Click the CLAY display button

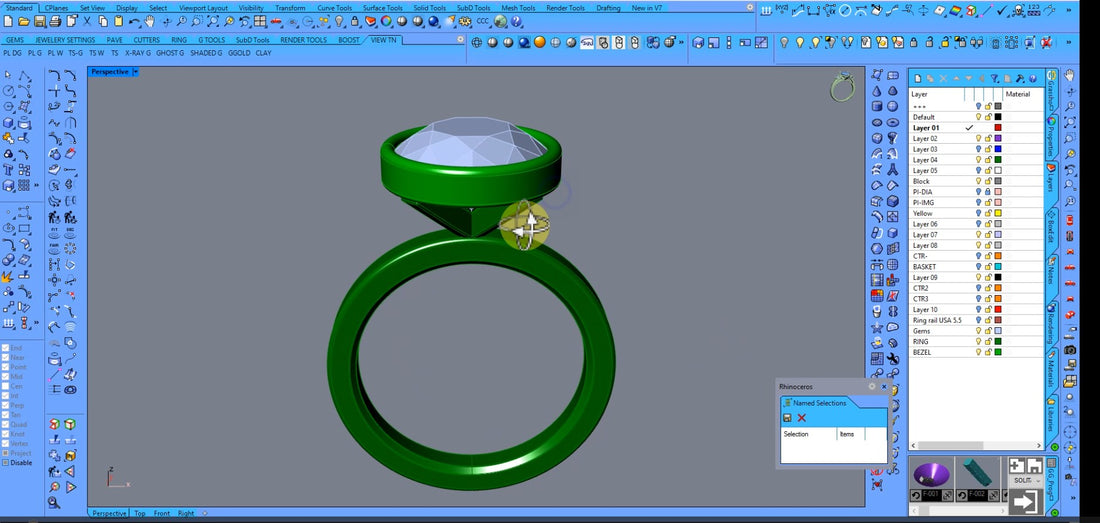click(x=263, y=53)
